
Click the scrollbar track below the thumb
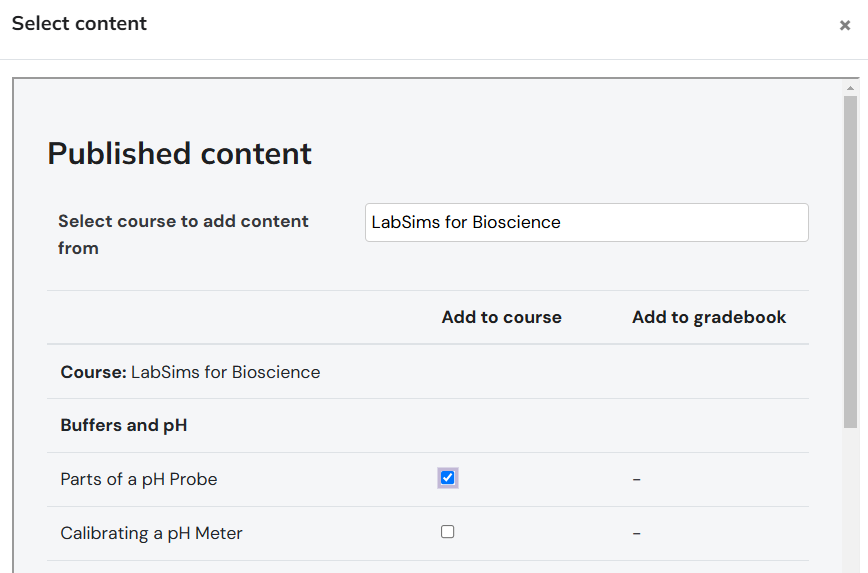(850, 500)
